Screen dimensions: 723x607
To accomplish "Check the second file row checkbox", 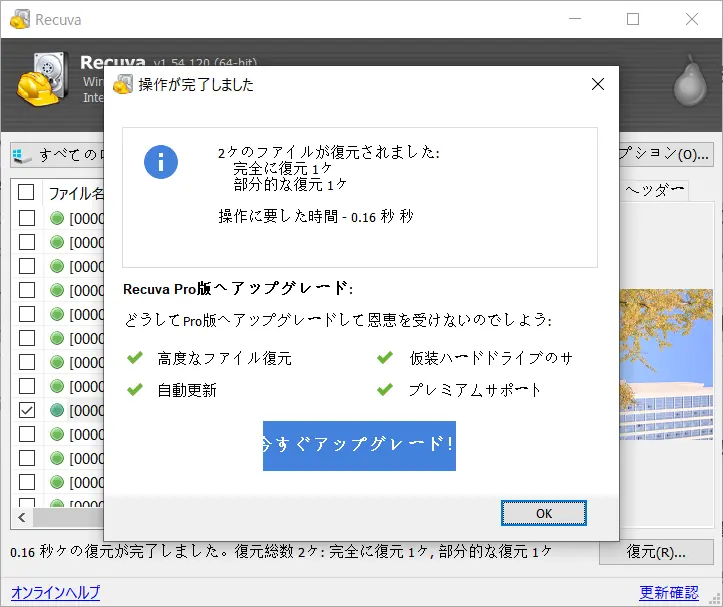I will [x=27, y=242].
